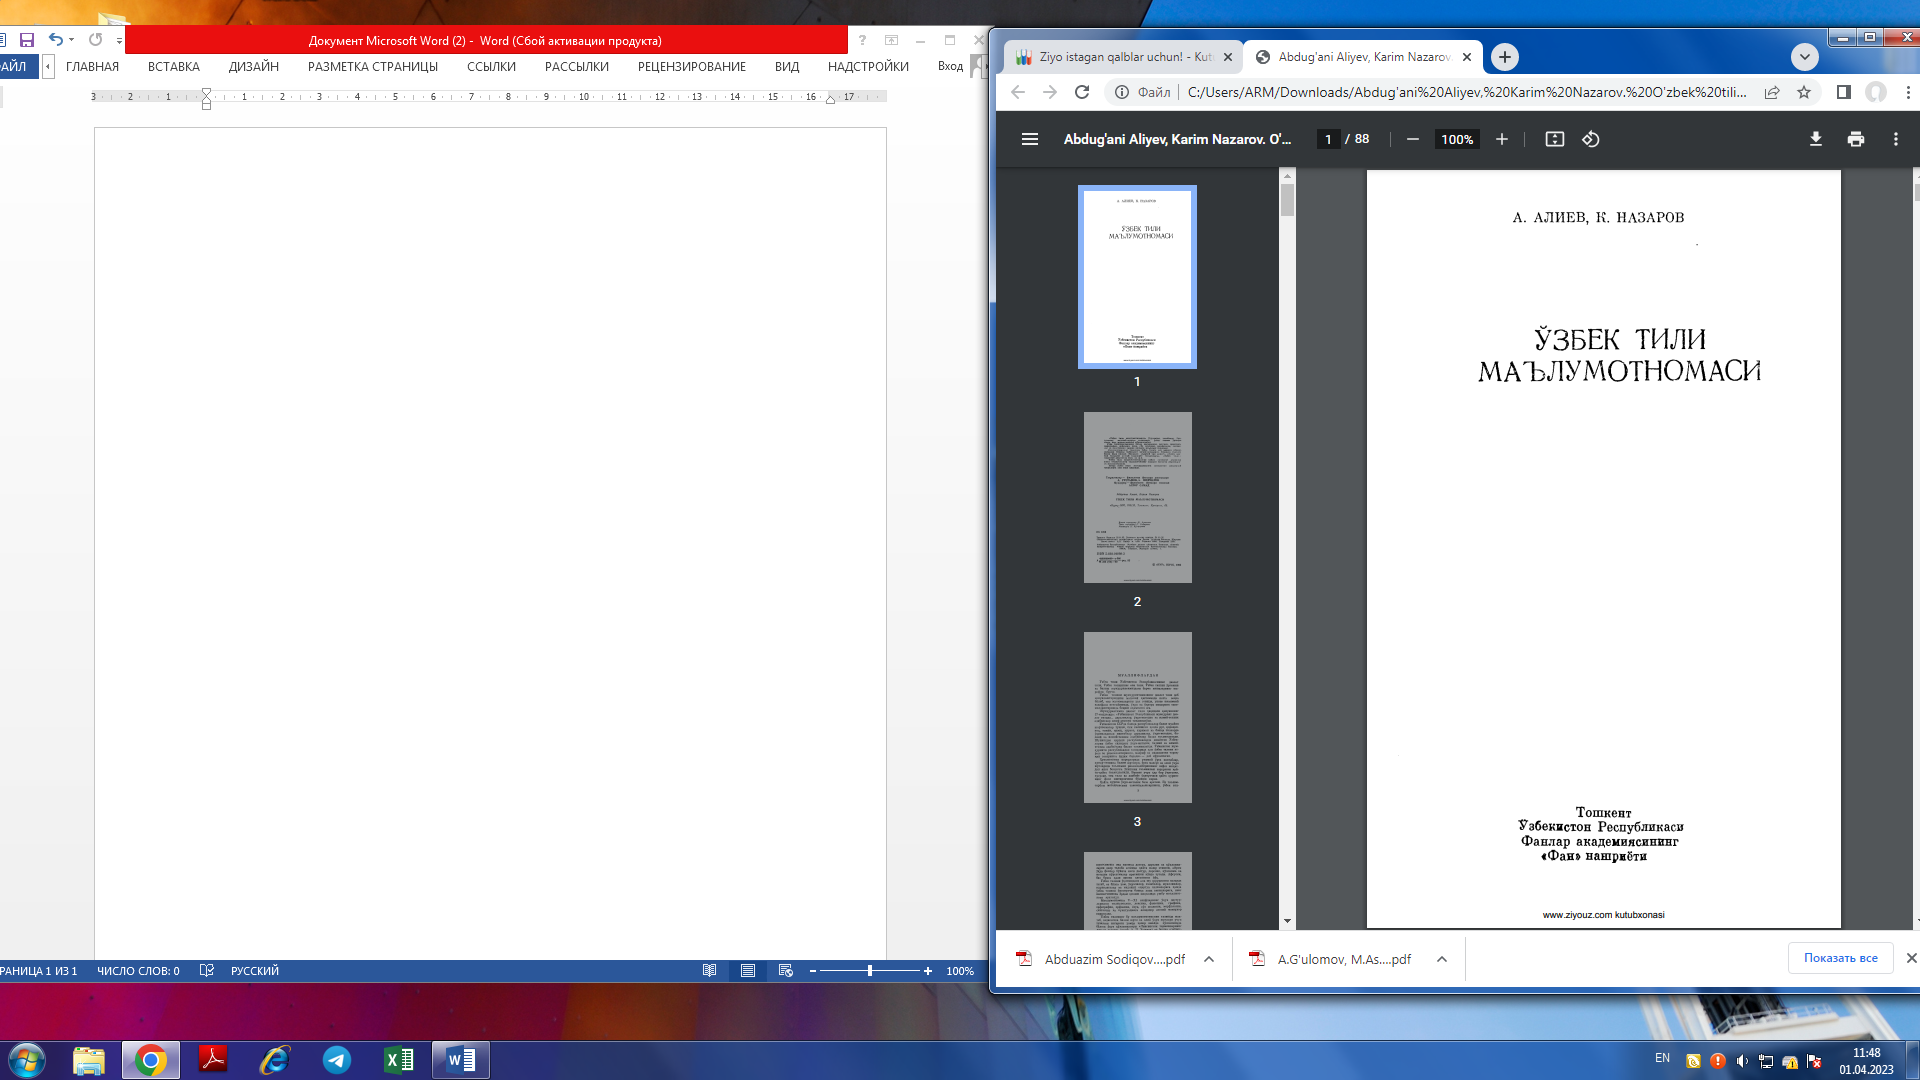This screenshot has height=1080, width=1920.
Task: Select PDF page 3 thumbnail
Action: click(x=1138, y=717)
